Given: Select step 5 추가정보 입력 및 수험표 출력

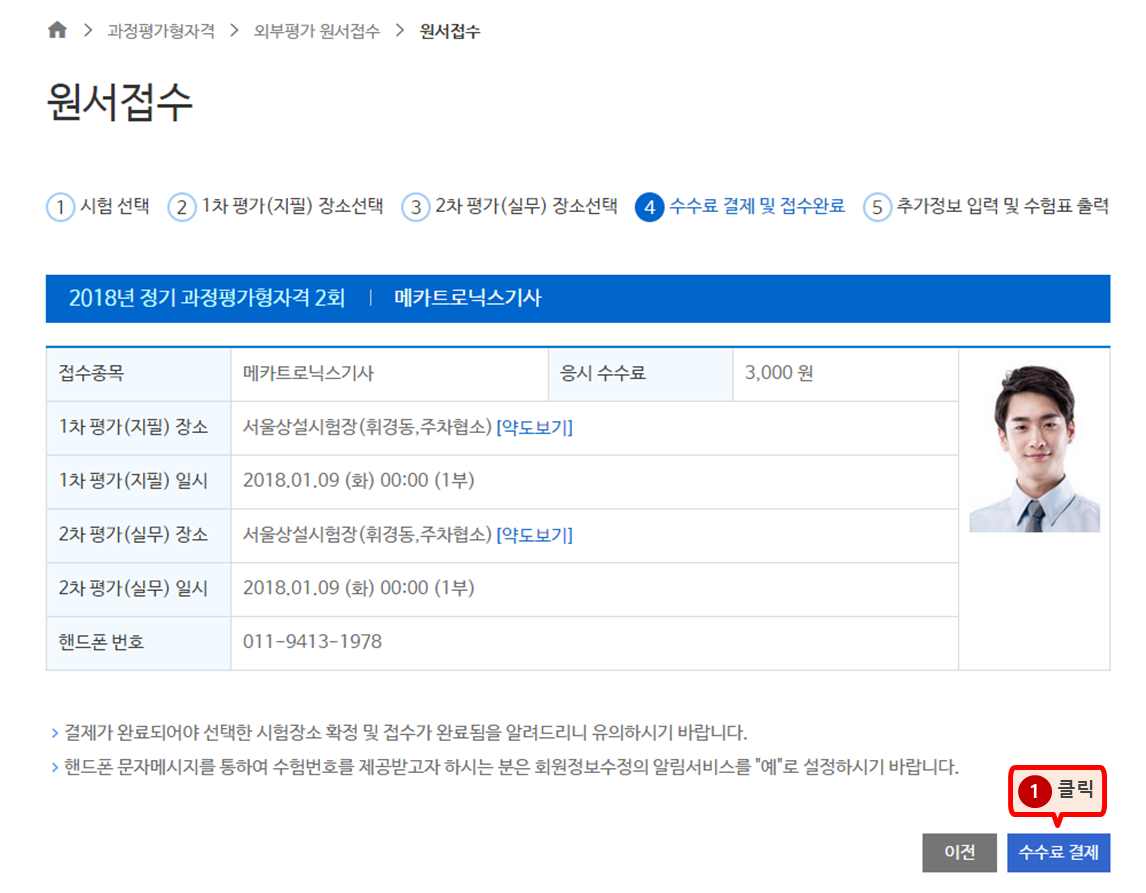Looking at the screenshot, I should tap(986, 207).
